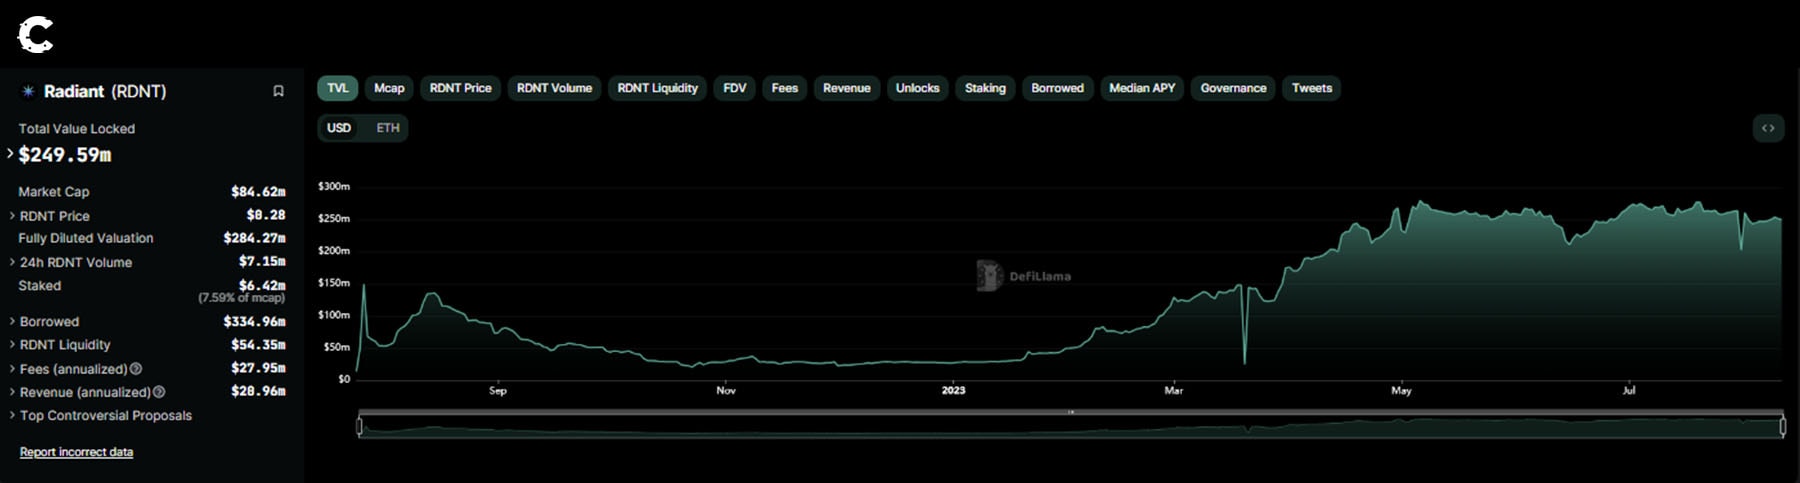The height and width of the screenshot is (483, 1800).
Task: Click the embed code icon at chart right
Action: pyautogui.click(x=1767, y=128)
